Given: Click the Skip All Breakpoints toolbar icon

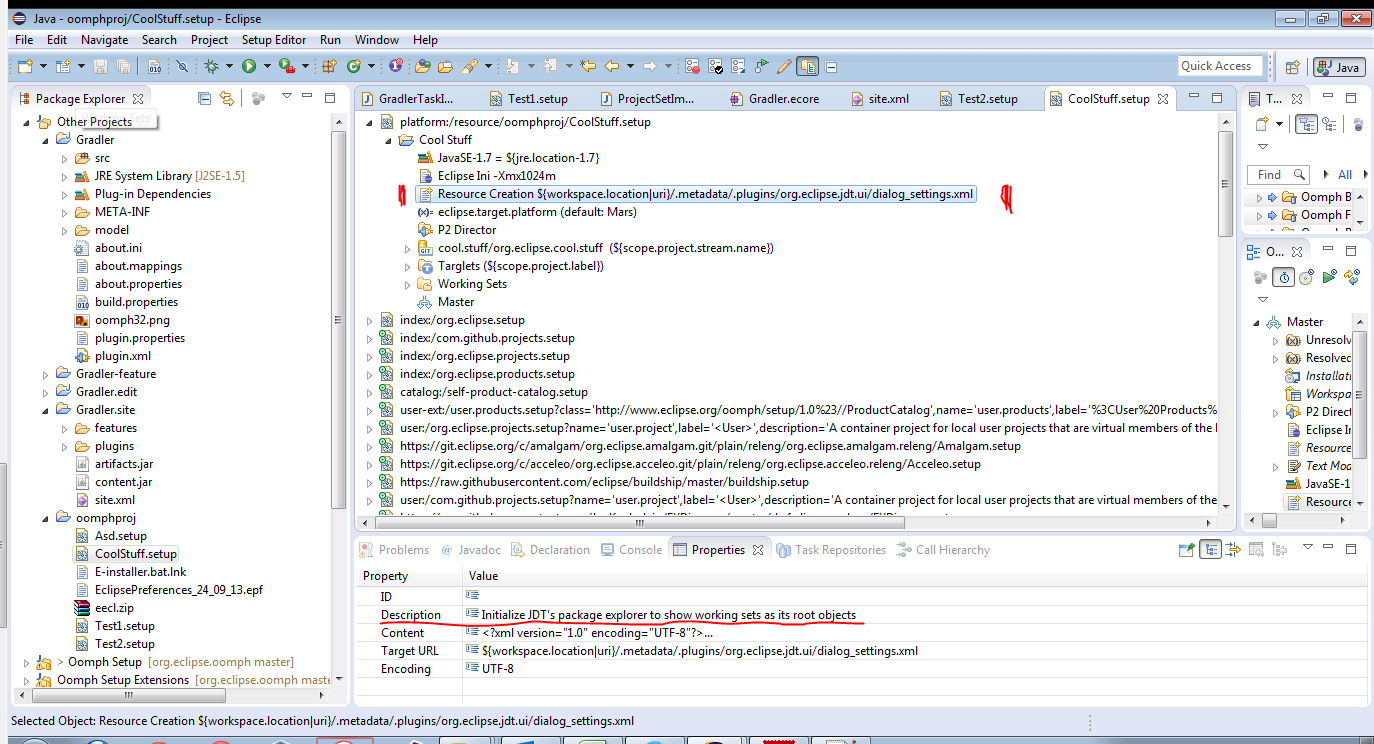Looking at the screenshot, I should point(182,67).
